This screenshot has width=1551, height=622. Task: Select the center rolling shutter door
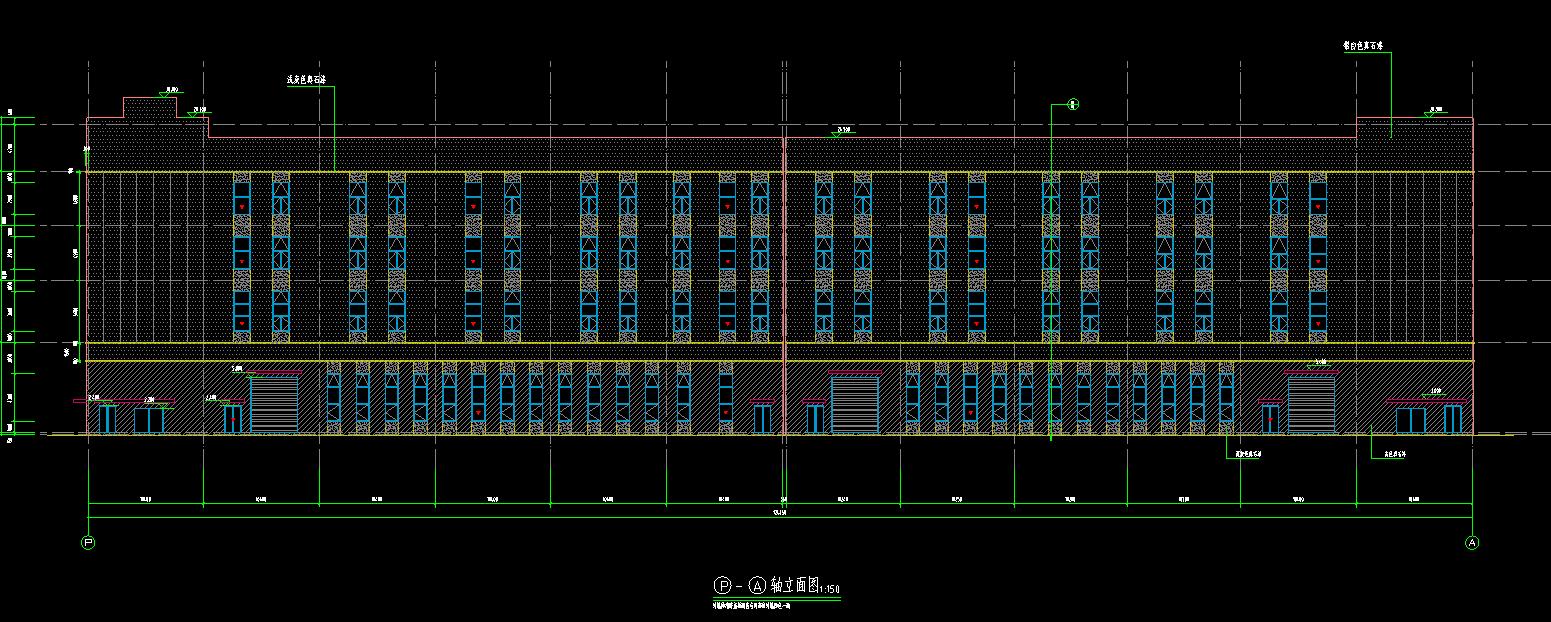[x=855, y=405]
